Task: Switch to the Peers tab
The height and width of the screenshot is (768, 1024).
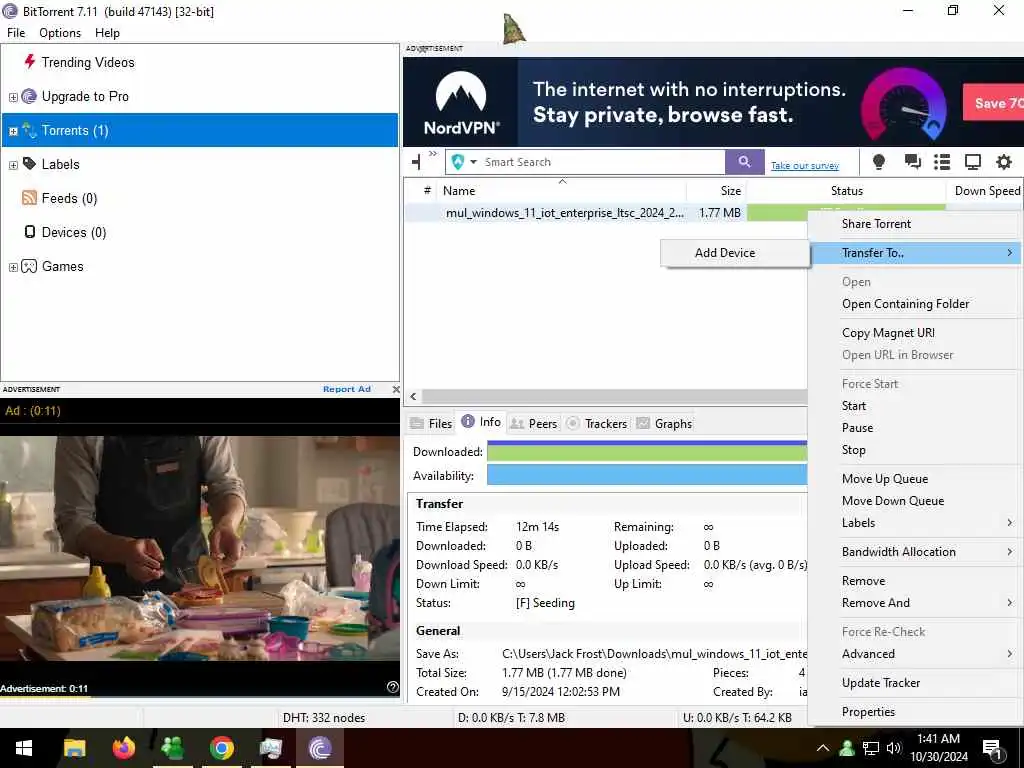Action: tap(534, 423)
